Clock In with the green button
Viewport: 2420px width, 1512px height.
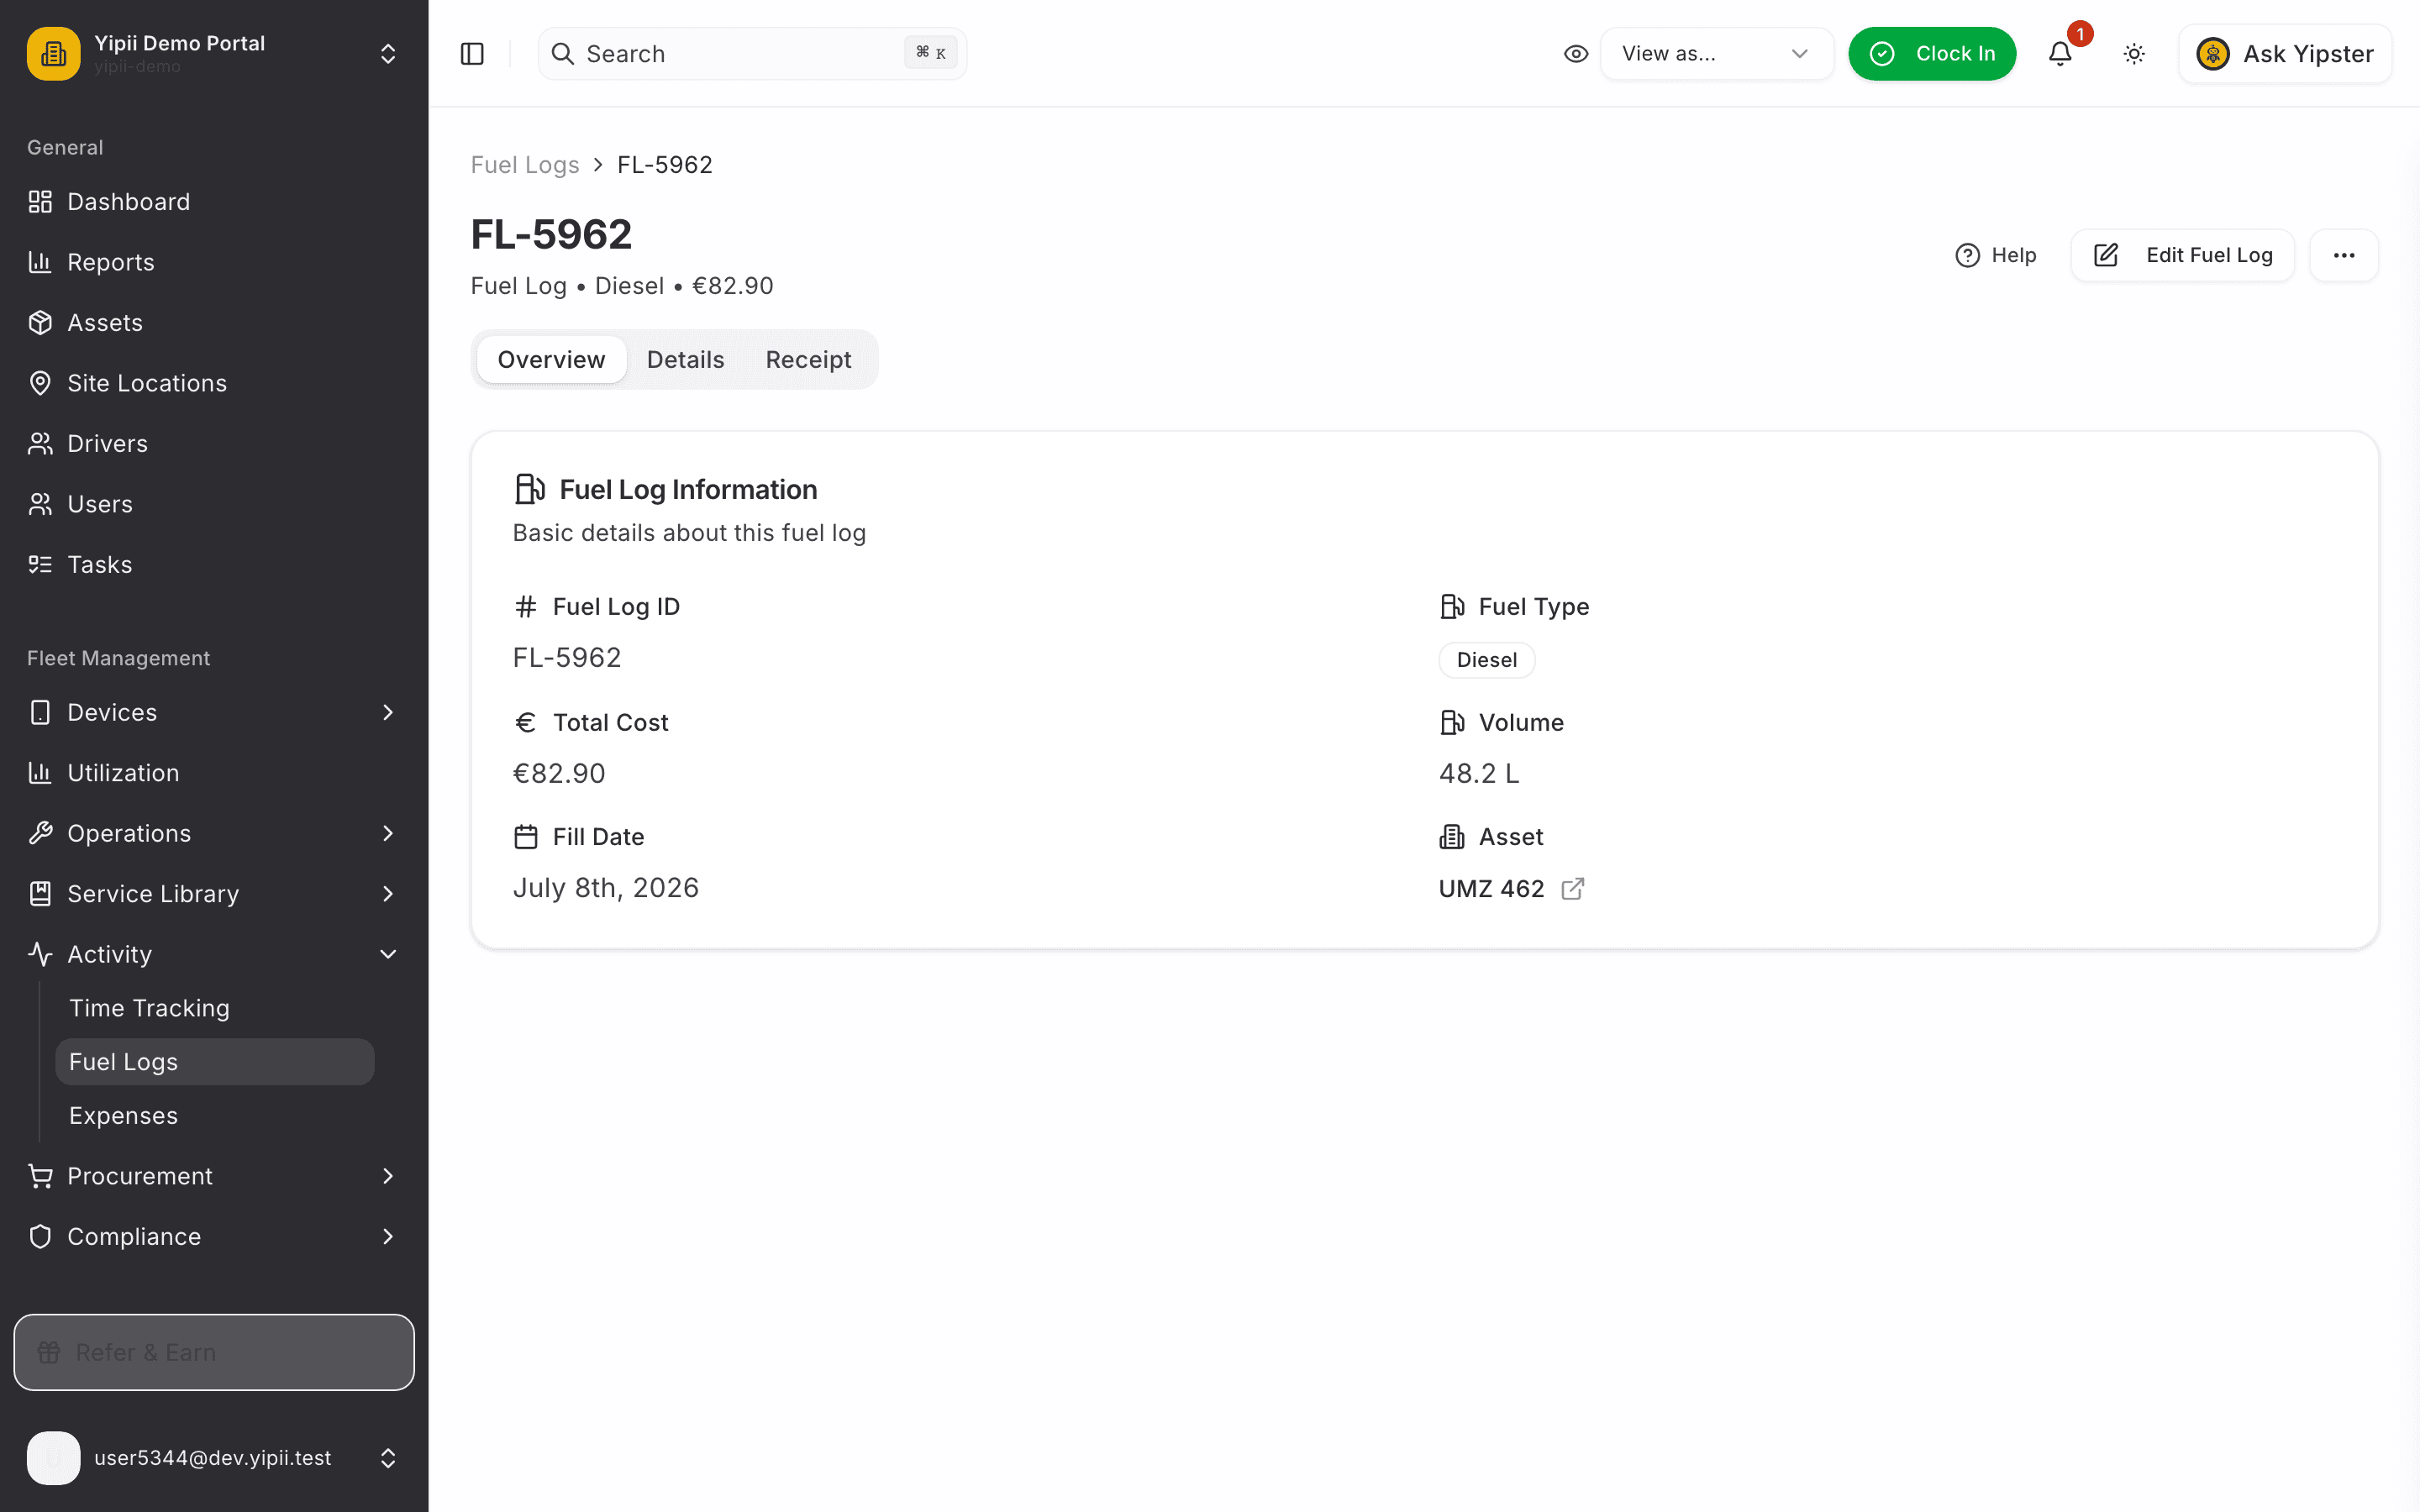tap(1932, 54)
